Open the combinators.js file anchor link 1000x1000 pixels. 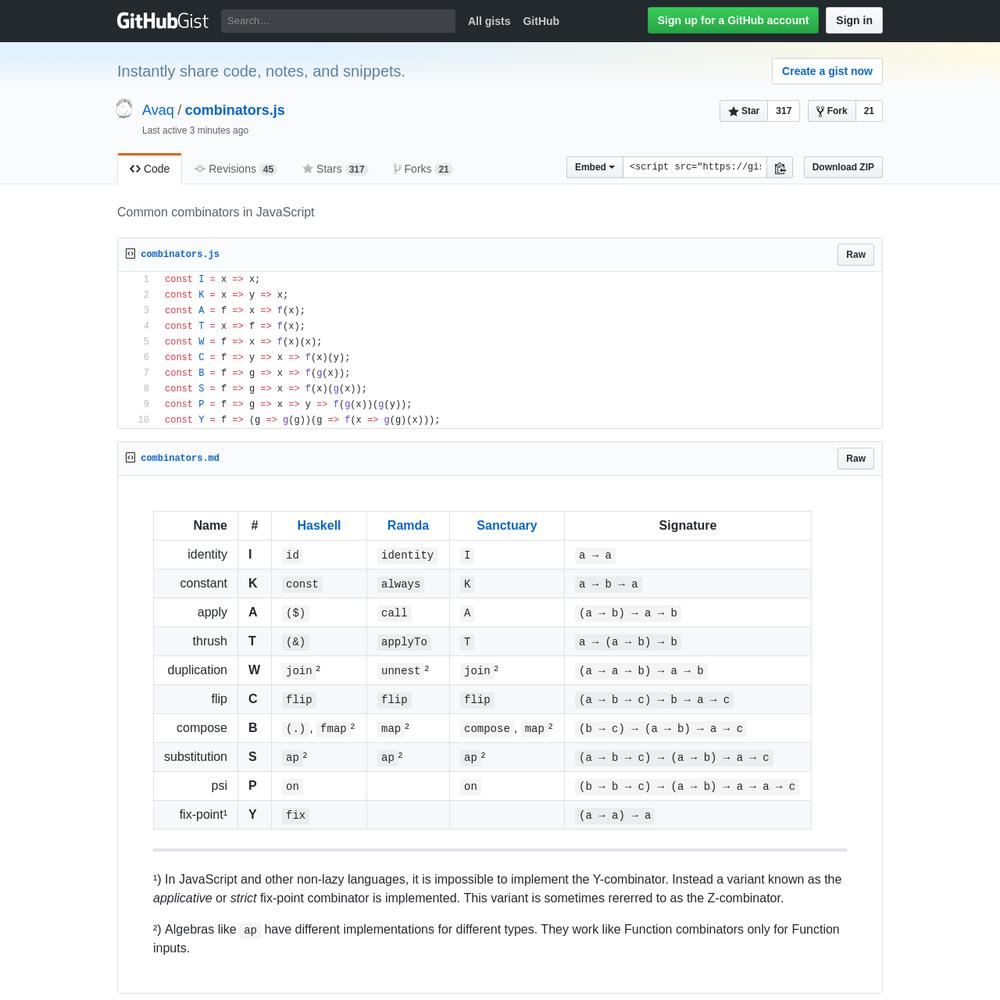pos(180,254)
